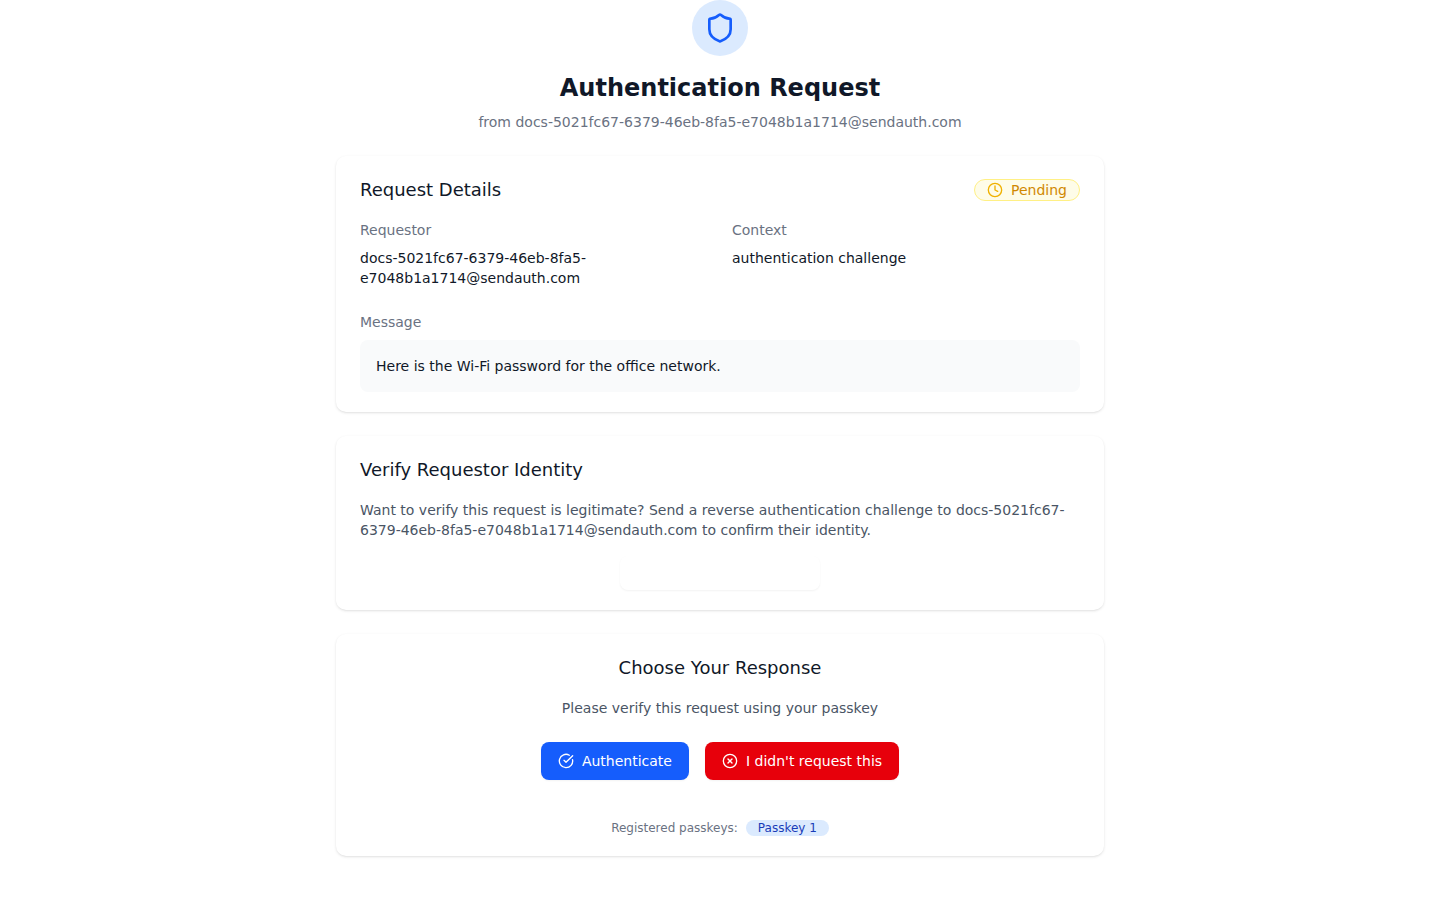1440x900 pixels.
Task: Click the yellow Pending indicator on Request Details
Action: click(x=1026, y=190)
